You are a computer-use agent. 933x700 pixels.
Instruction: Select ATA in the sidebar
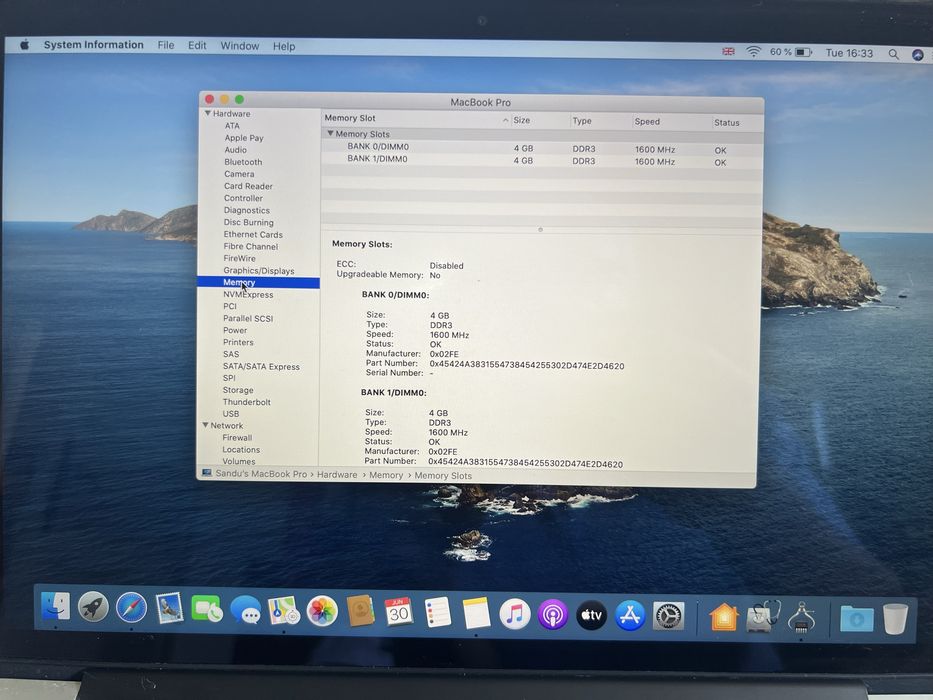(232, 126)
